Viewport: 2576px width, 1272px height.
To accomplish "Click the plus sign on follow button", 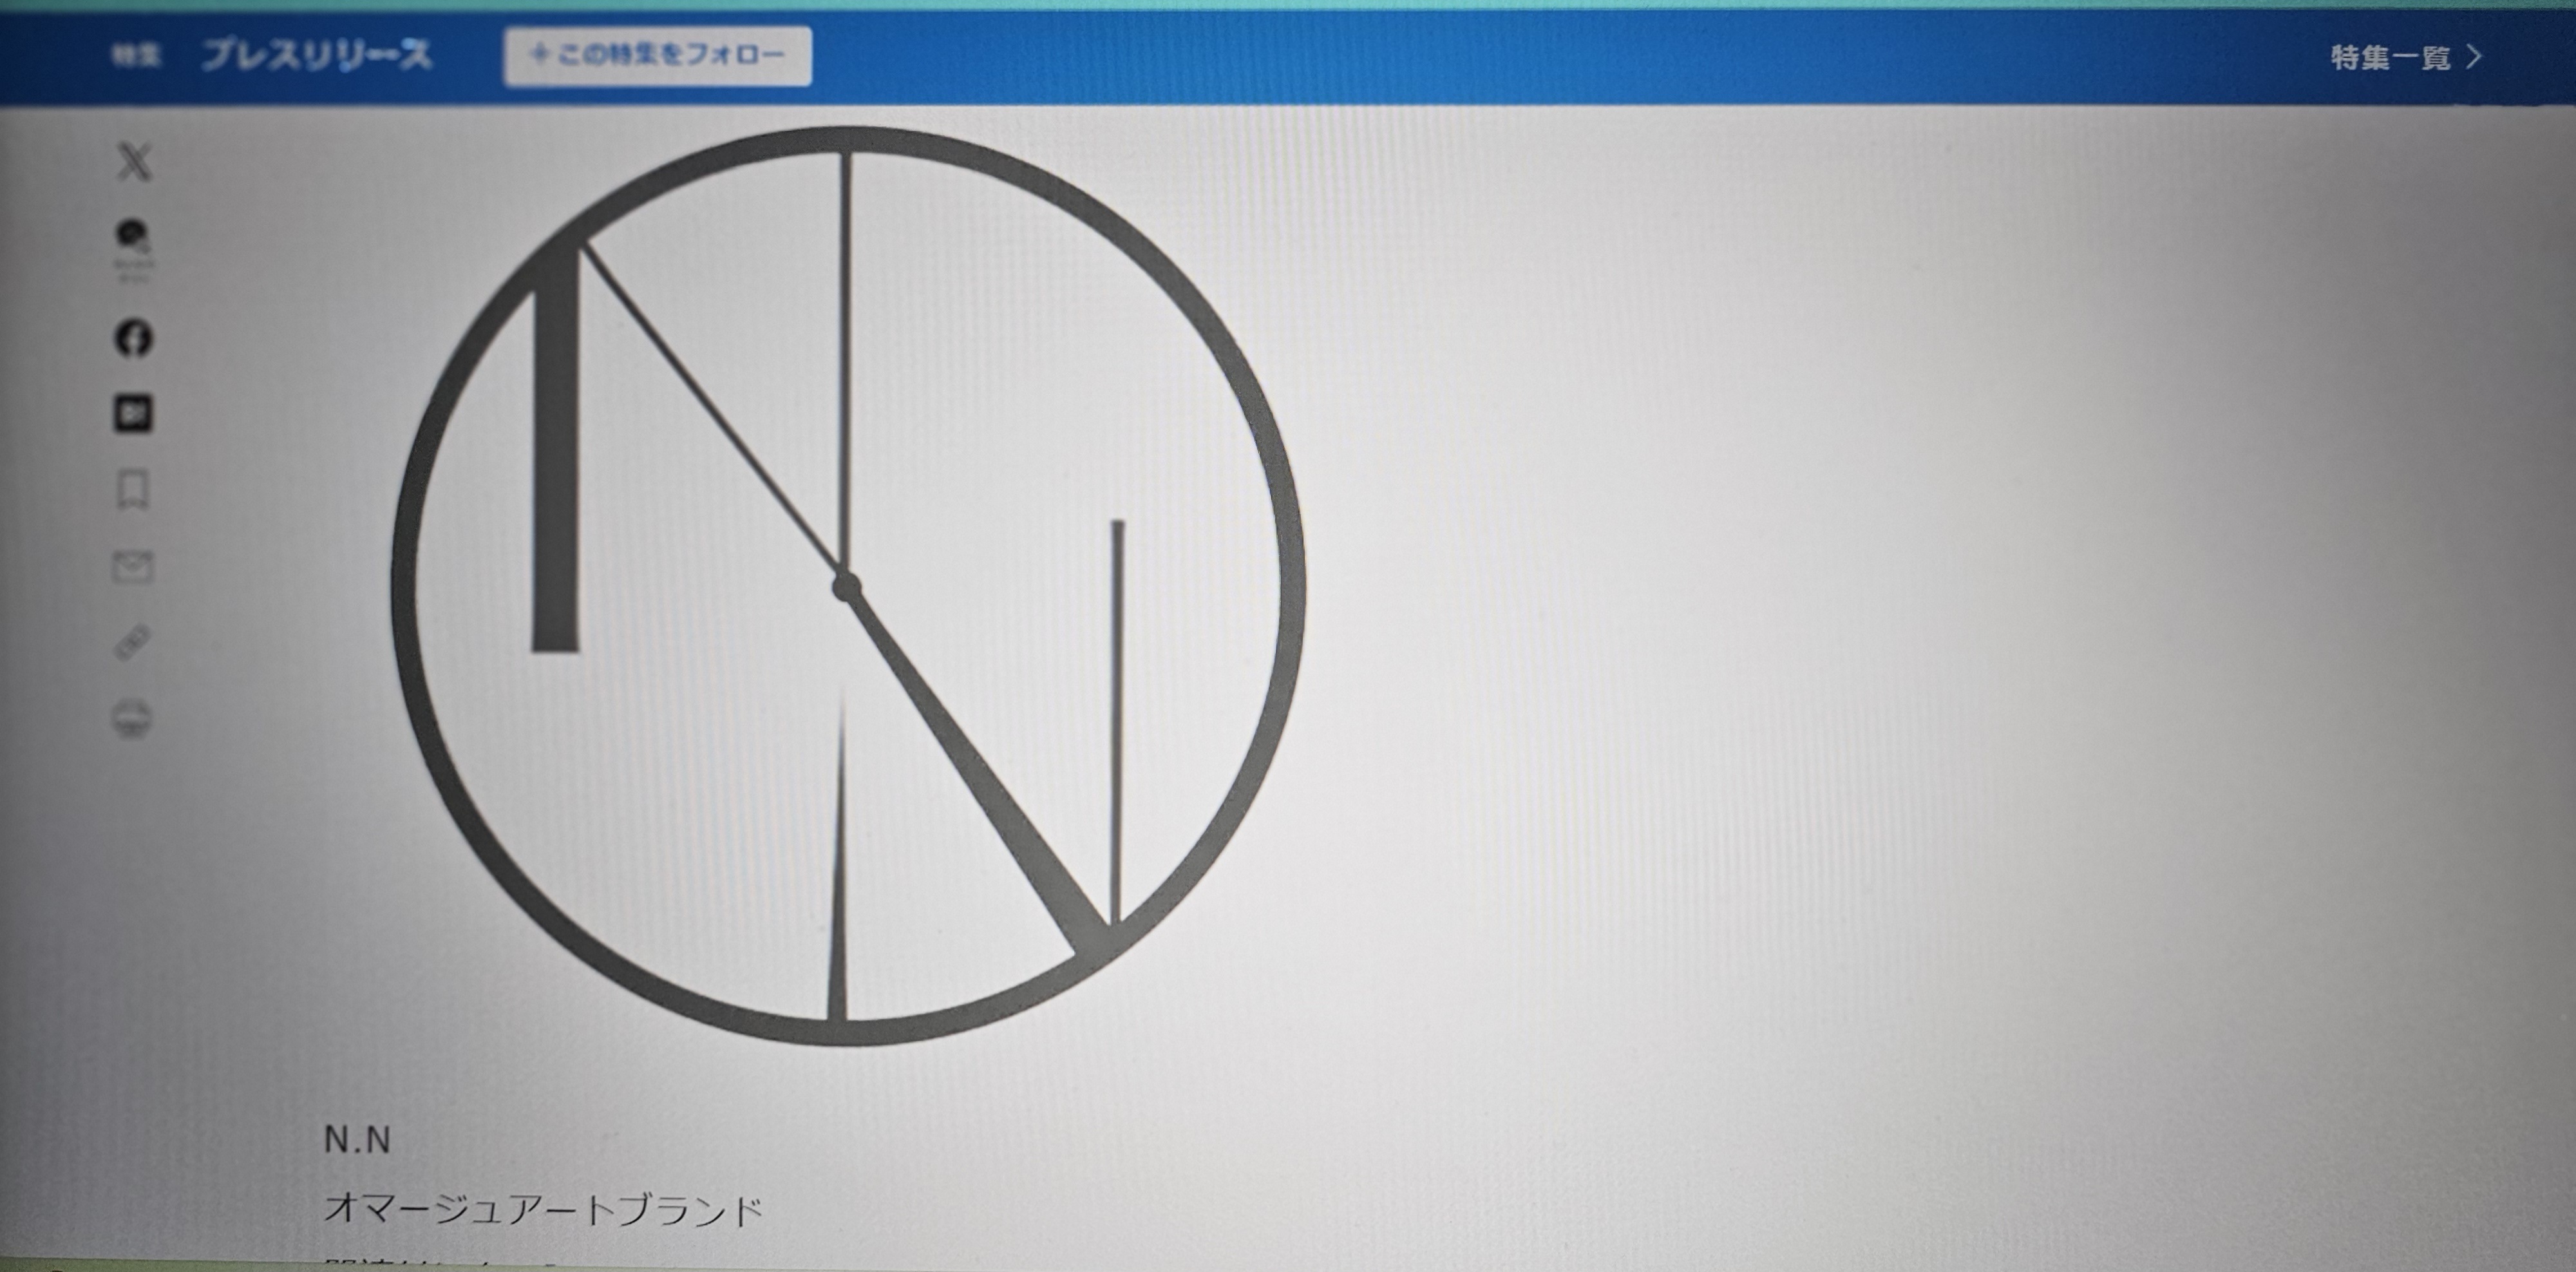I will pos(540,53).
